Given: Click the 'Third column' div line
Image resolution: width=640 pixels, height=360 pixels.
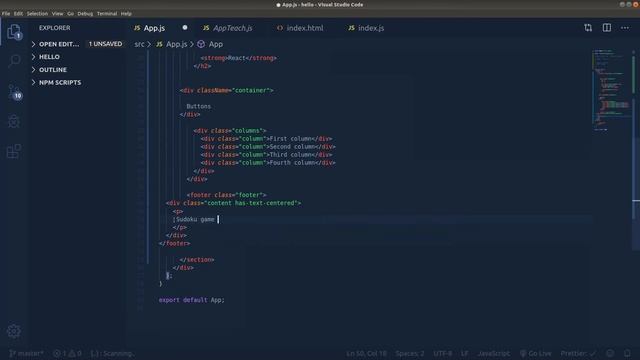Looking at the screenshot, I should tap(266, 155).
